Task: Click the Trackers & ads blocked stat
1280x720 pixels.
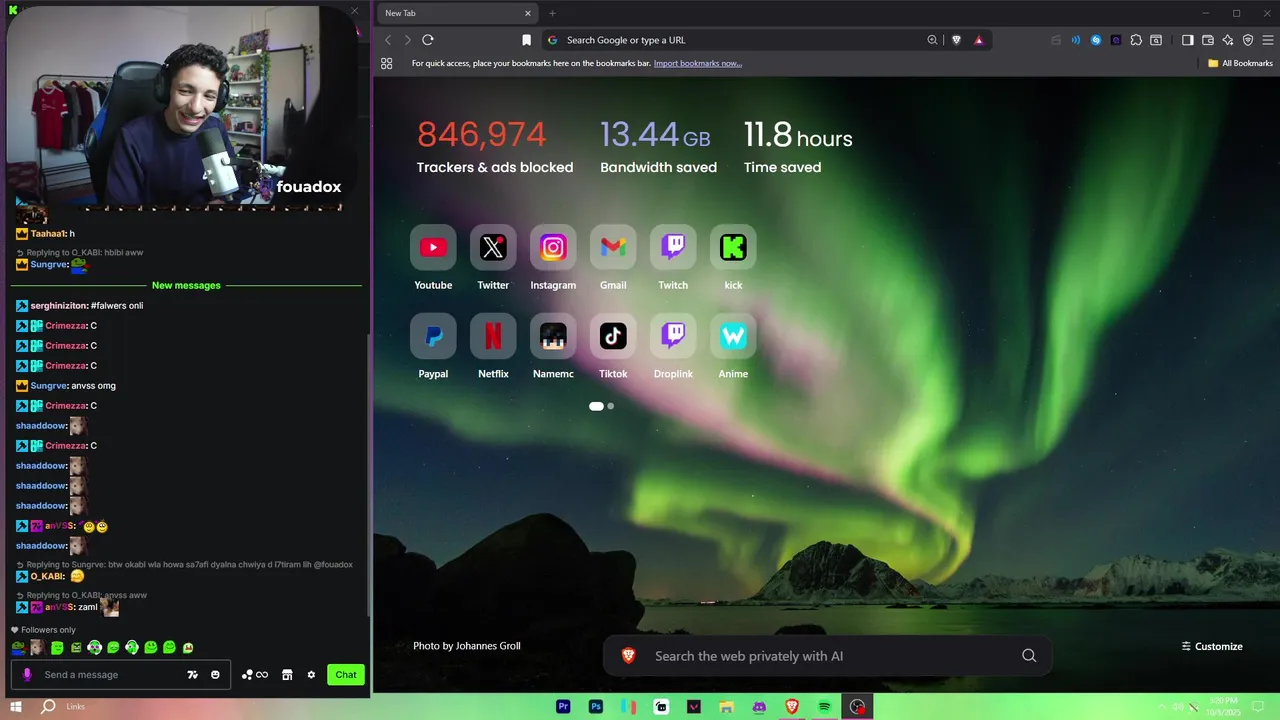Action: 495,146
